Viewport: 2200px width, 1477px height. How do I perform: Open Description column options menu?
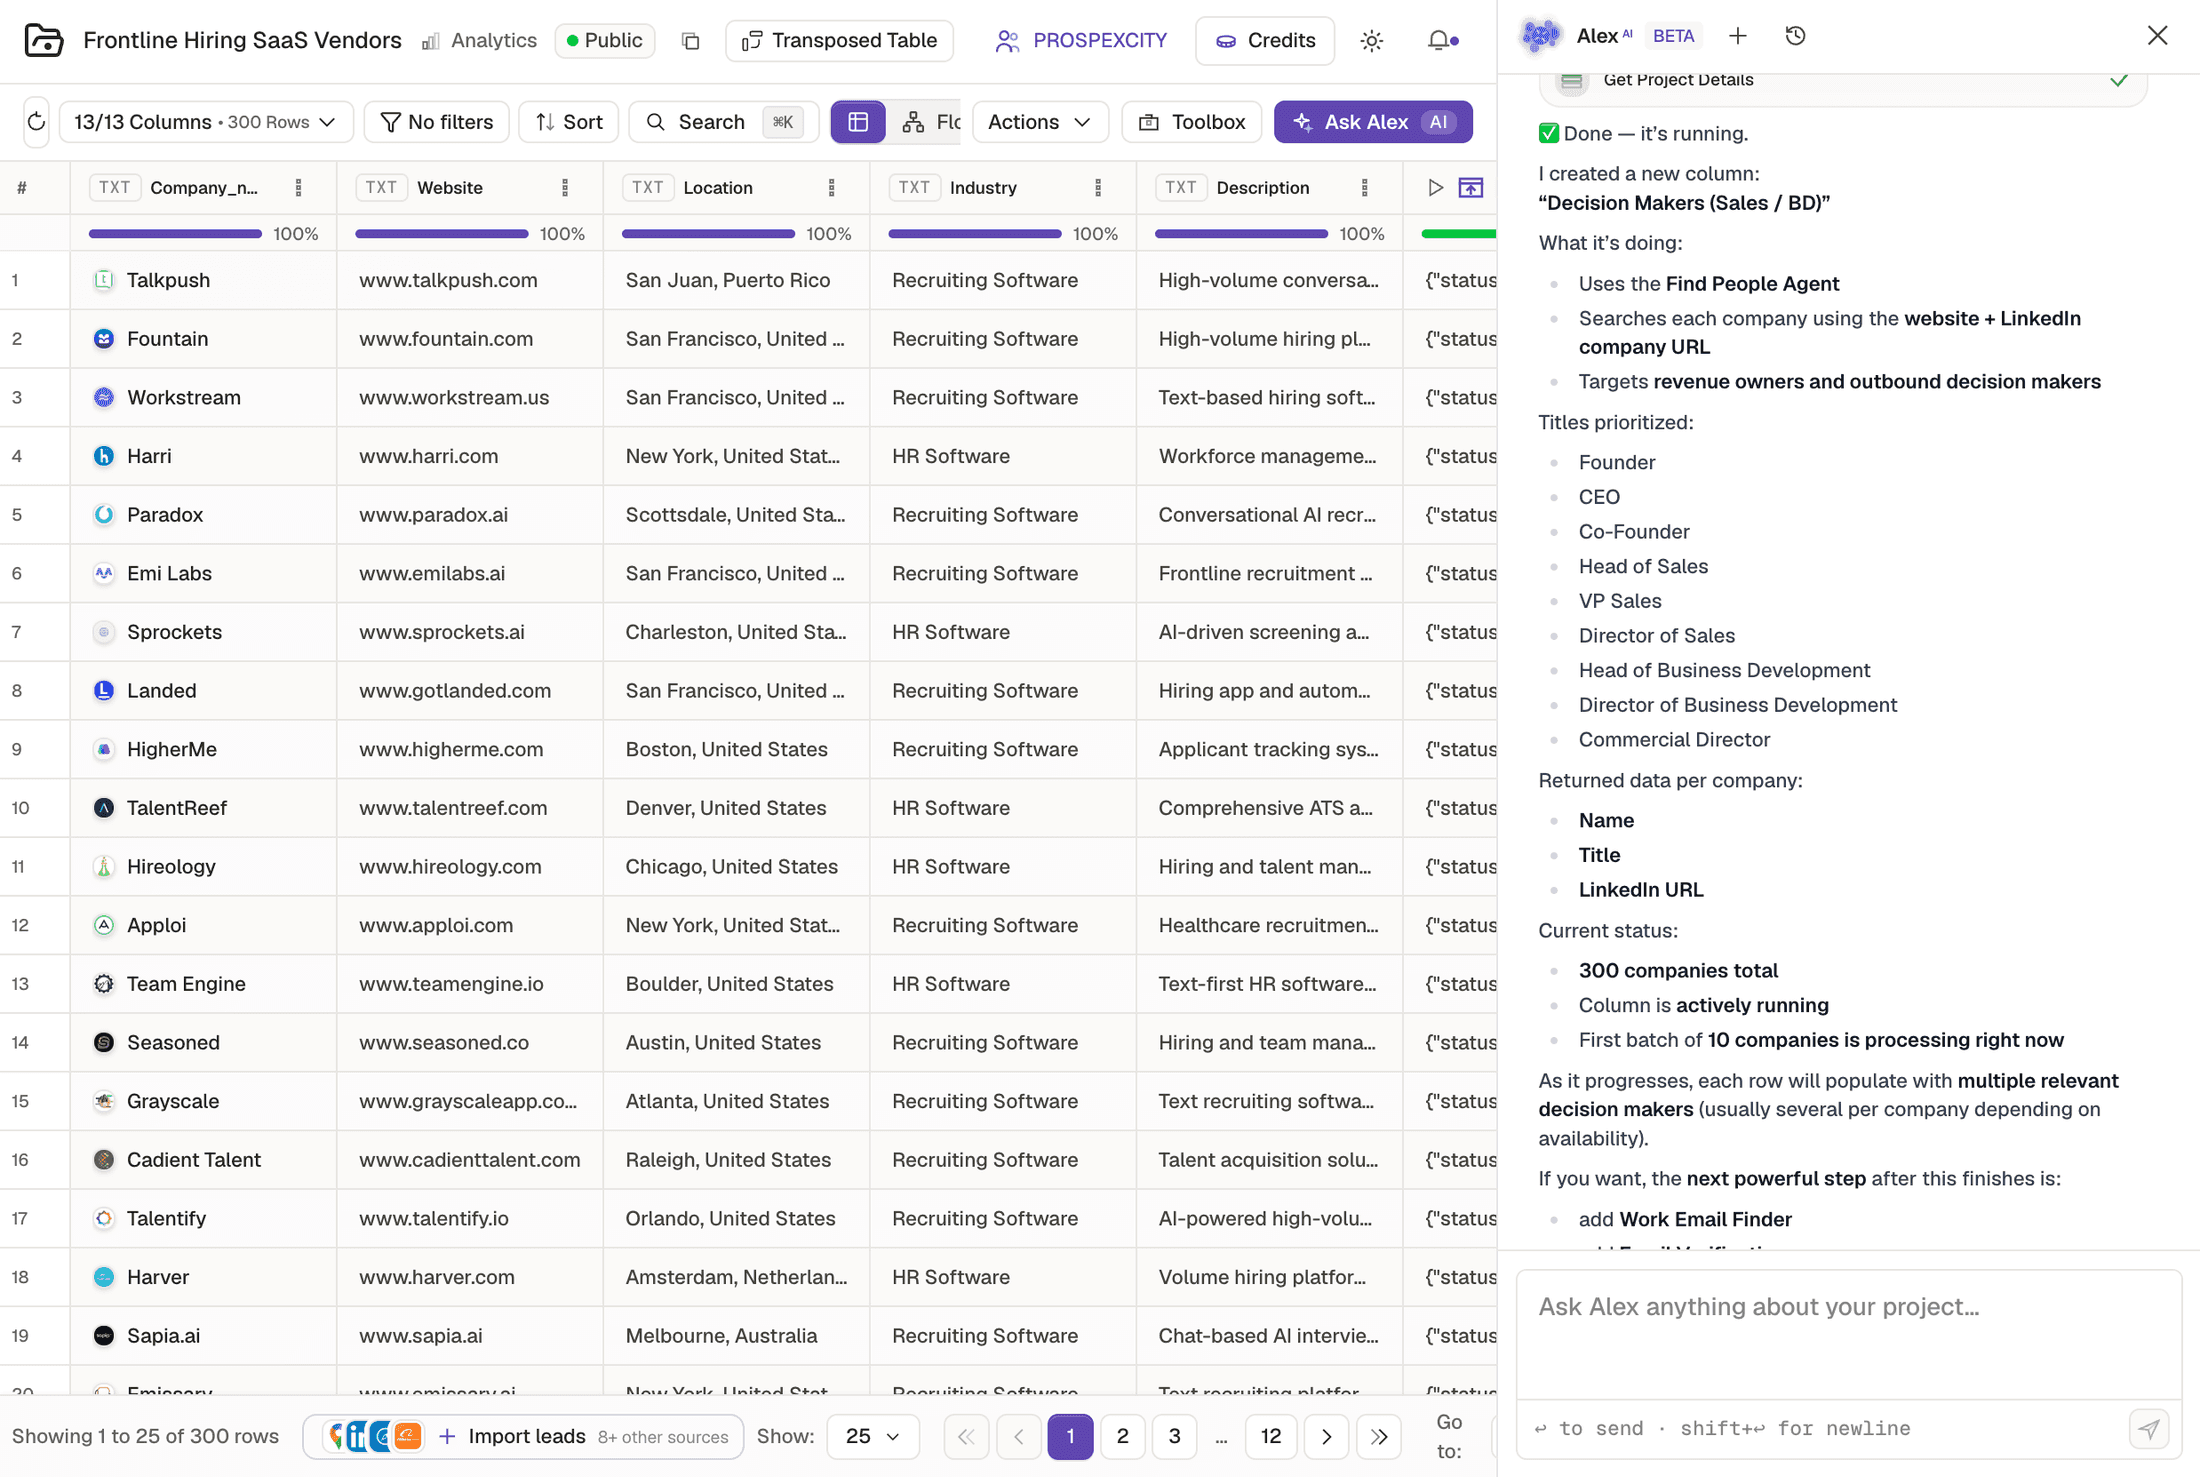1365,188
